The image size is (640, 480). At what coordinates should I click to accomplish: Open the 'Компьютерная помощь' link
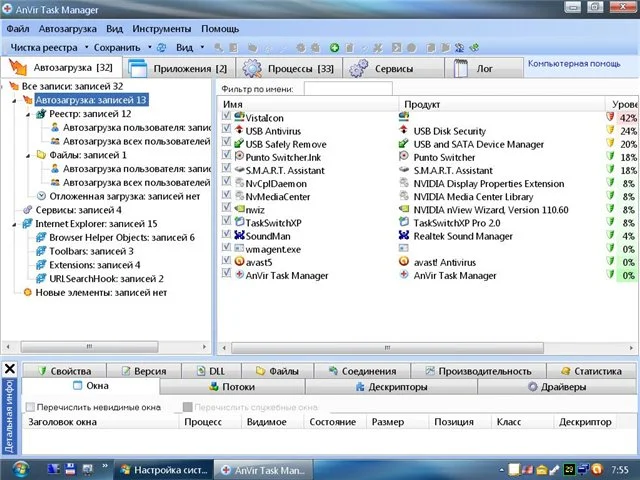[x=576, y=64]
